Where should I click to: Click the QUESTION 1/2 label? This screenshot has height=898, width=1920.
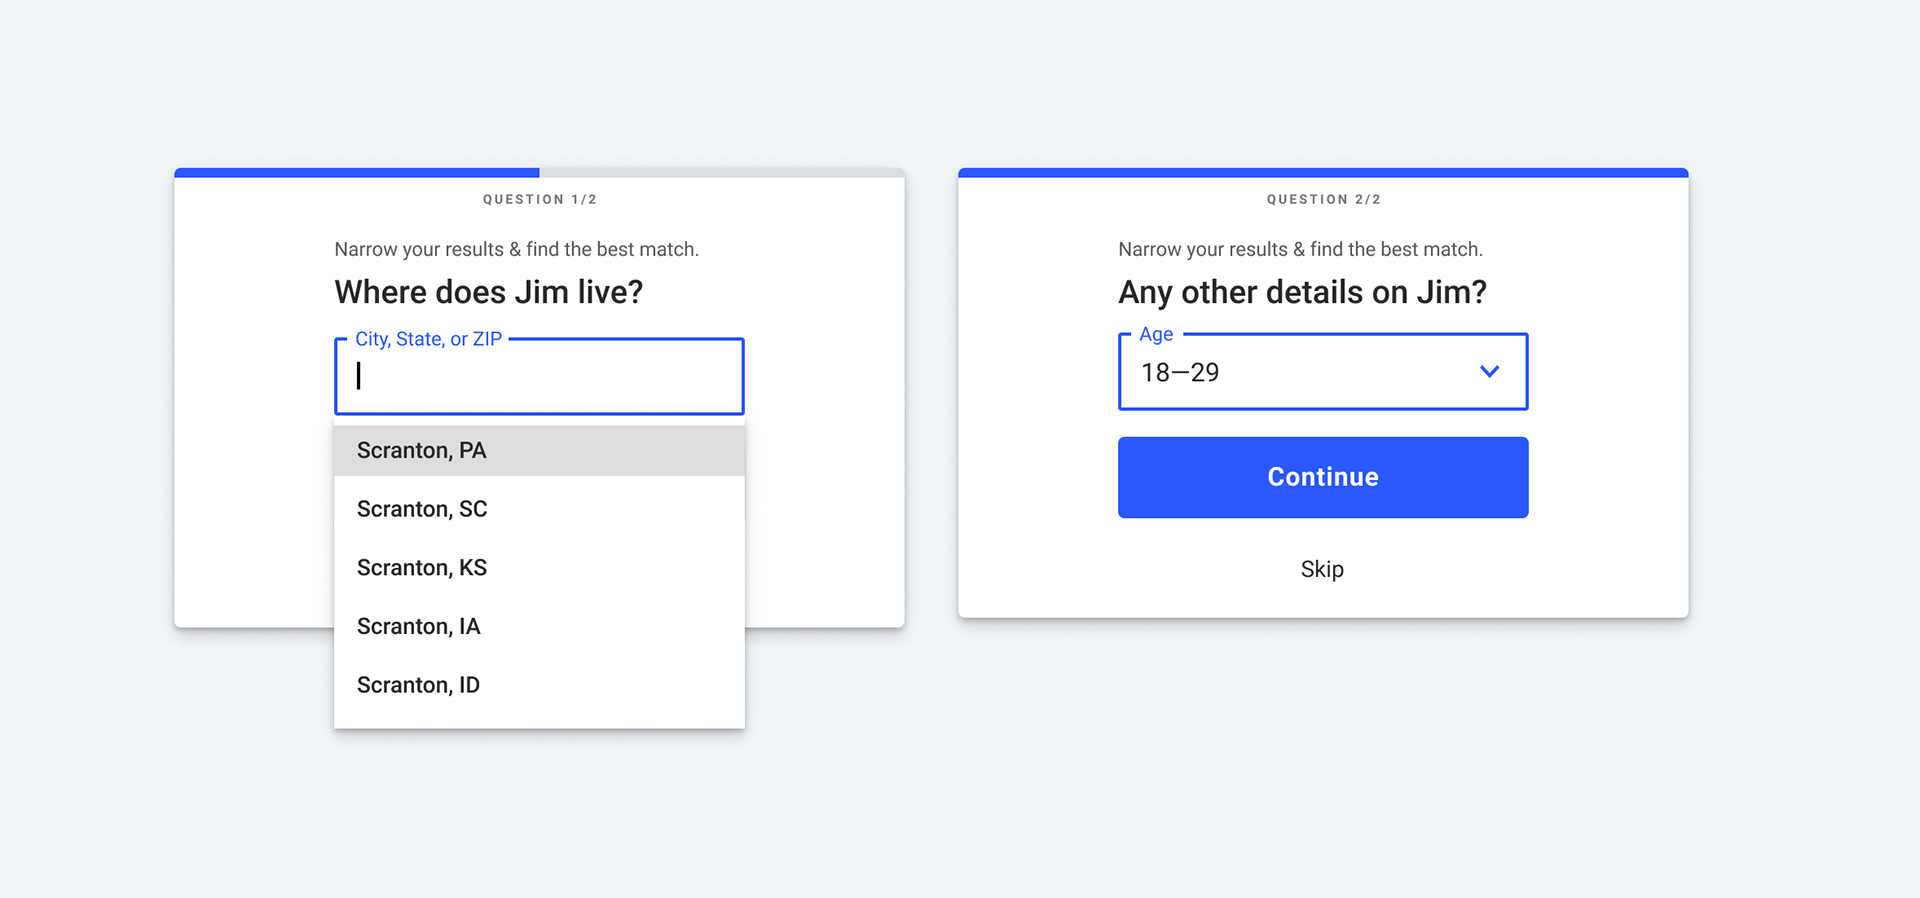coord(540,199)
